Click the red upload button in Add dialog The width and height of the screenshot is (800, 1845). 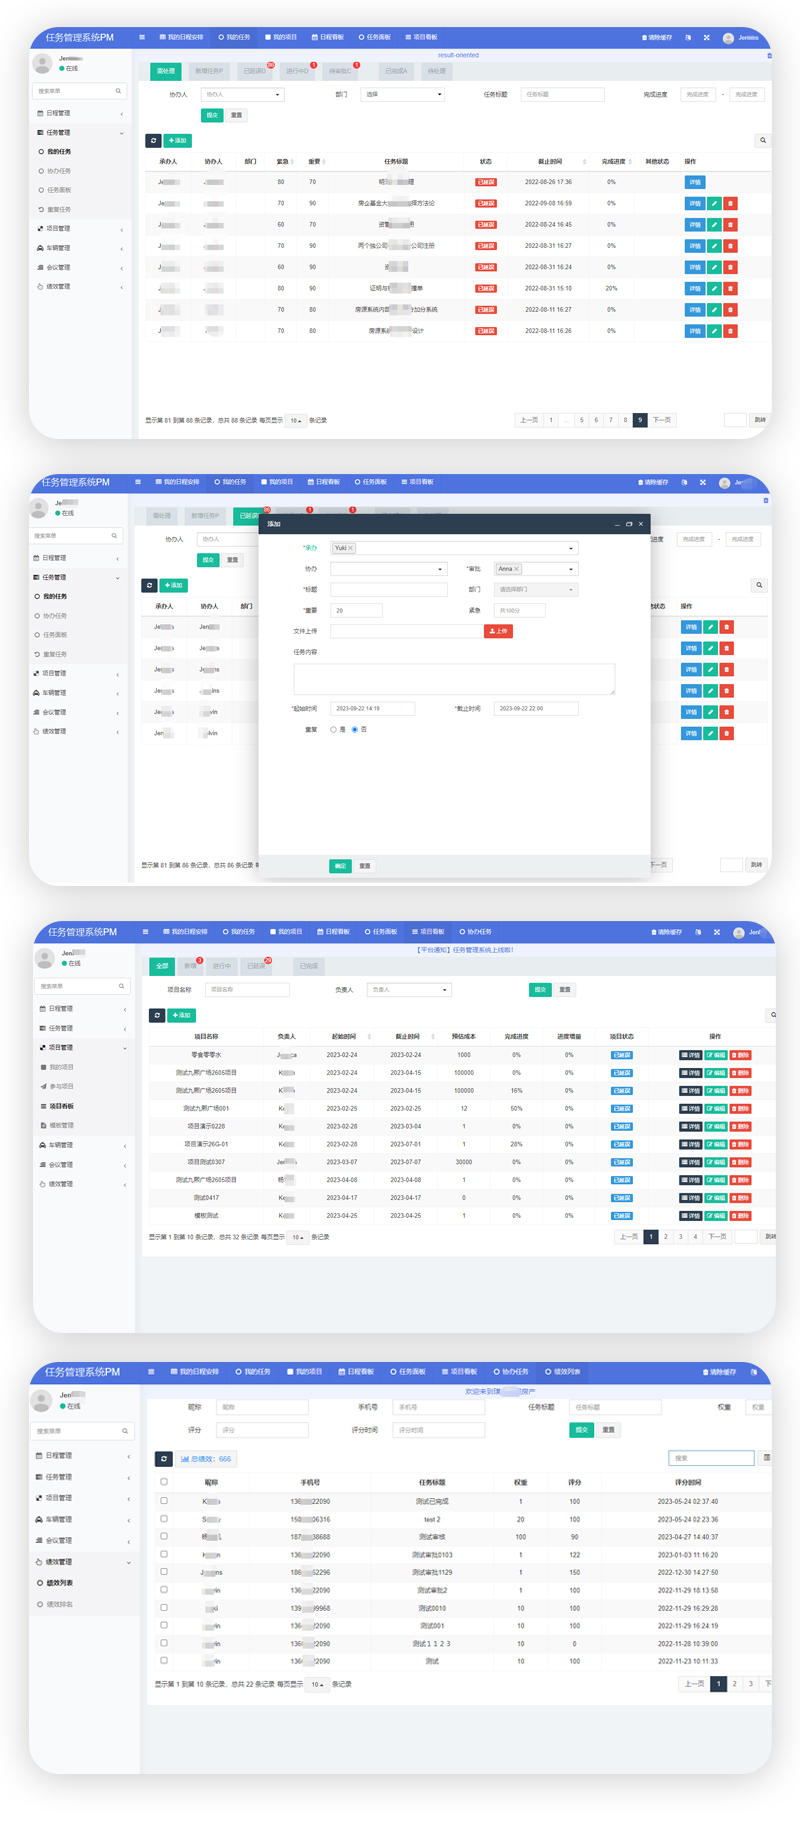(498, 631)
